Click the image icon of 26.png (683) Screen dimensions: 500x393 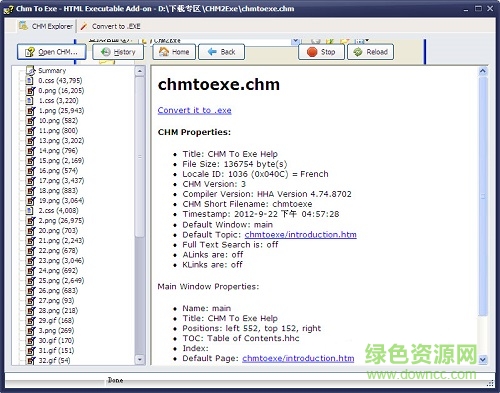tap(30, 291)
